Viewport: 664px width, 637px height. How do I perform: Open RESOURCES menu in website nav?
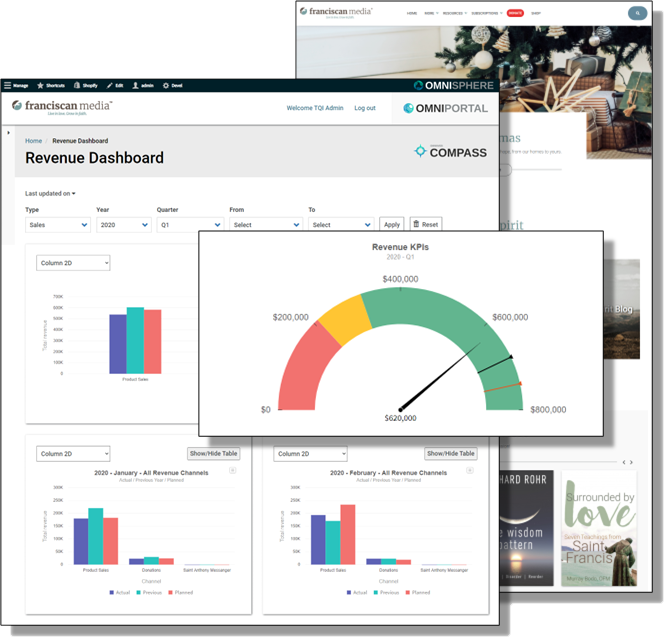pos(455,13)
